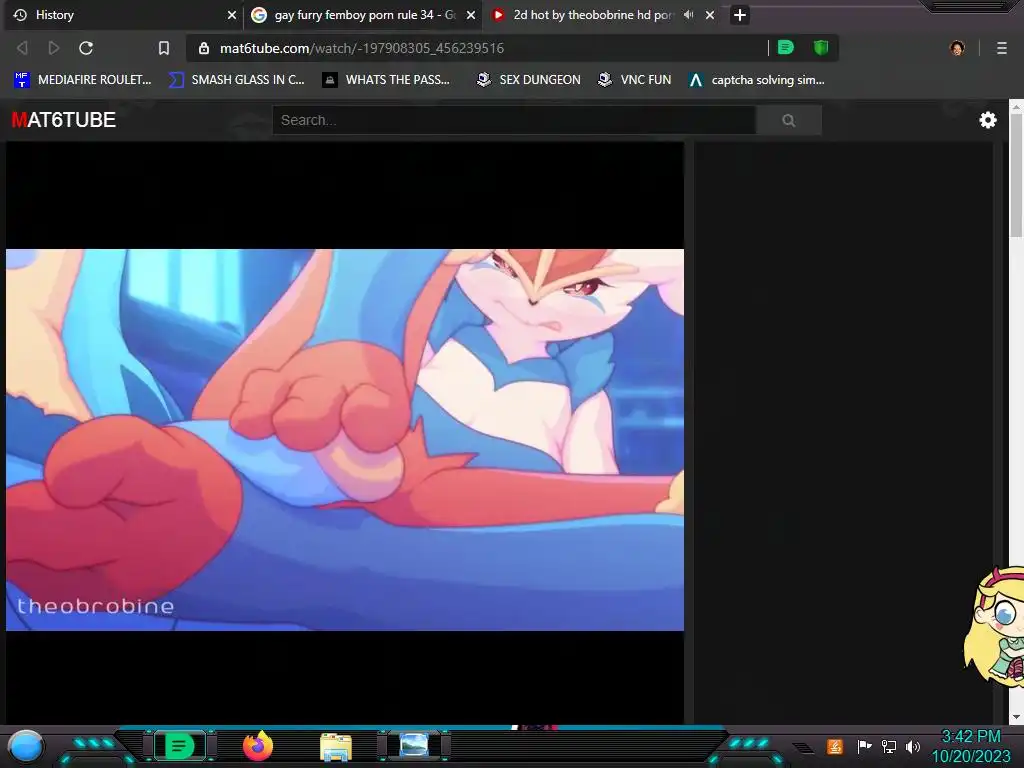Open the picture viewer taskbar icon
The height and width of the screenshot is (768, 1024).
click(x=413, y=745)
